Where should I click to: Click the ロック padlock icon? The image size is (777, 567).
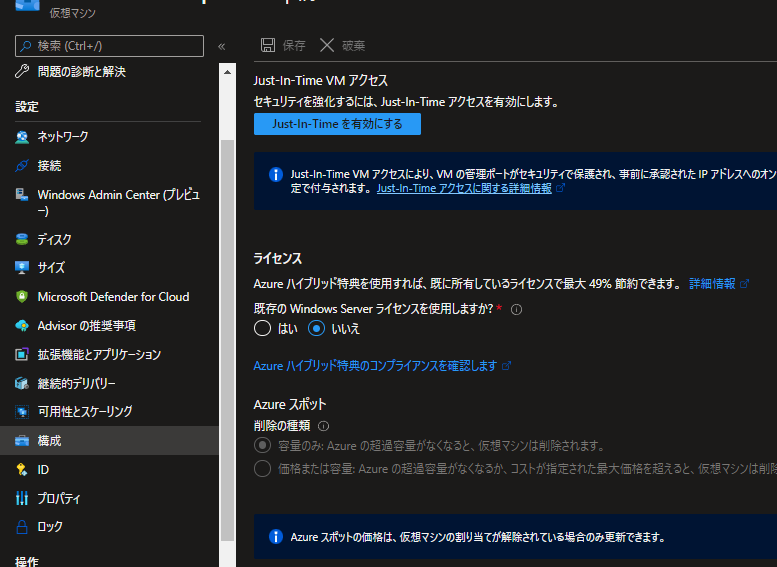click(22, 526)
